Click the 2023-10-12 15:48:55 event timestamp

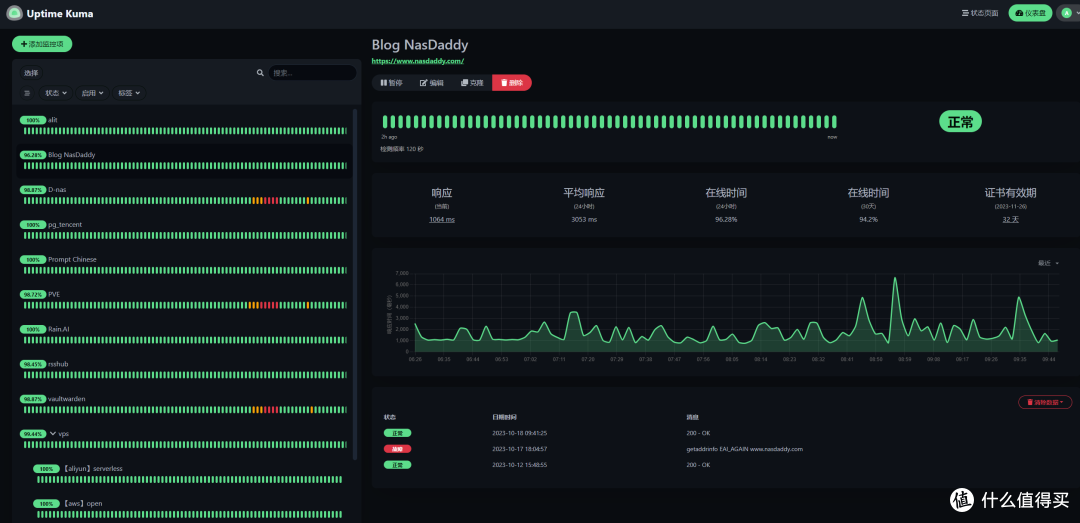click(519, 464)
